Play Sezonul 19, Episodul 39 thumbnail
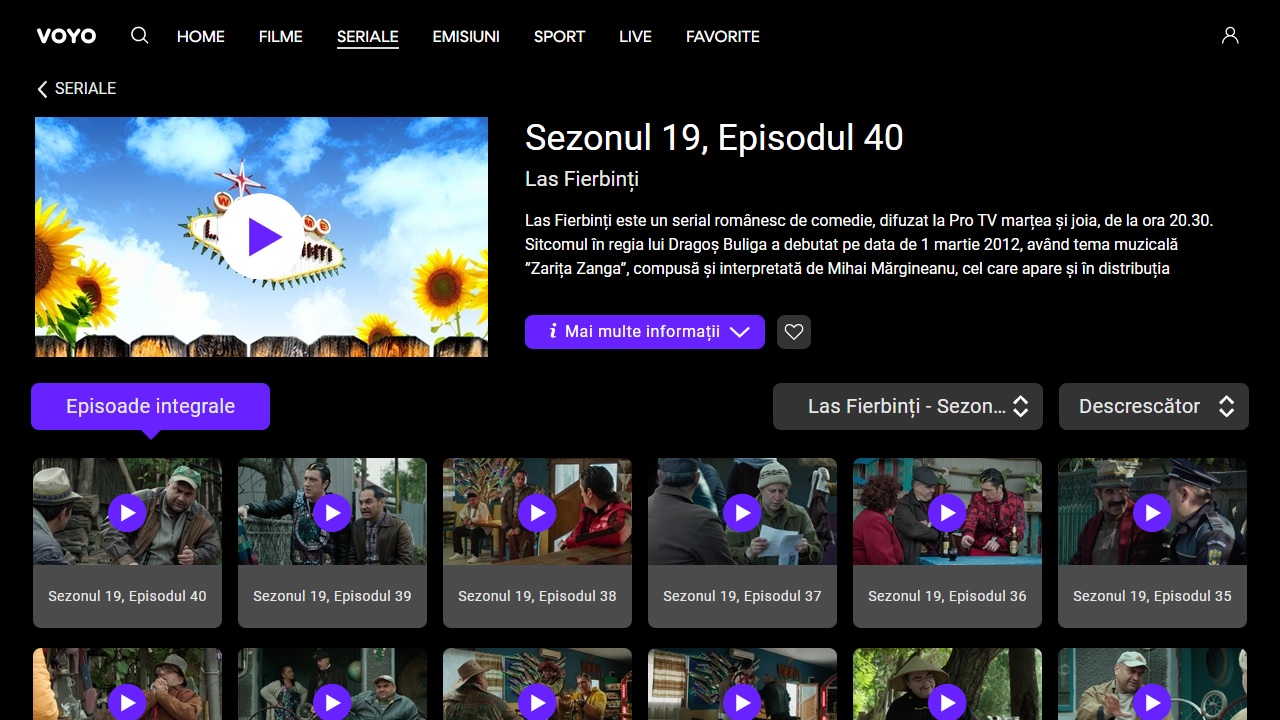This screenshot has width=1280, height=720. pyautogui.click(x=332, y=513)
